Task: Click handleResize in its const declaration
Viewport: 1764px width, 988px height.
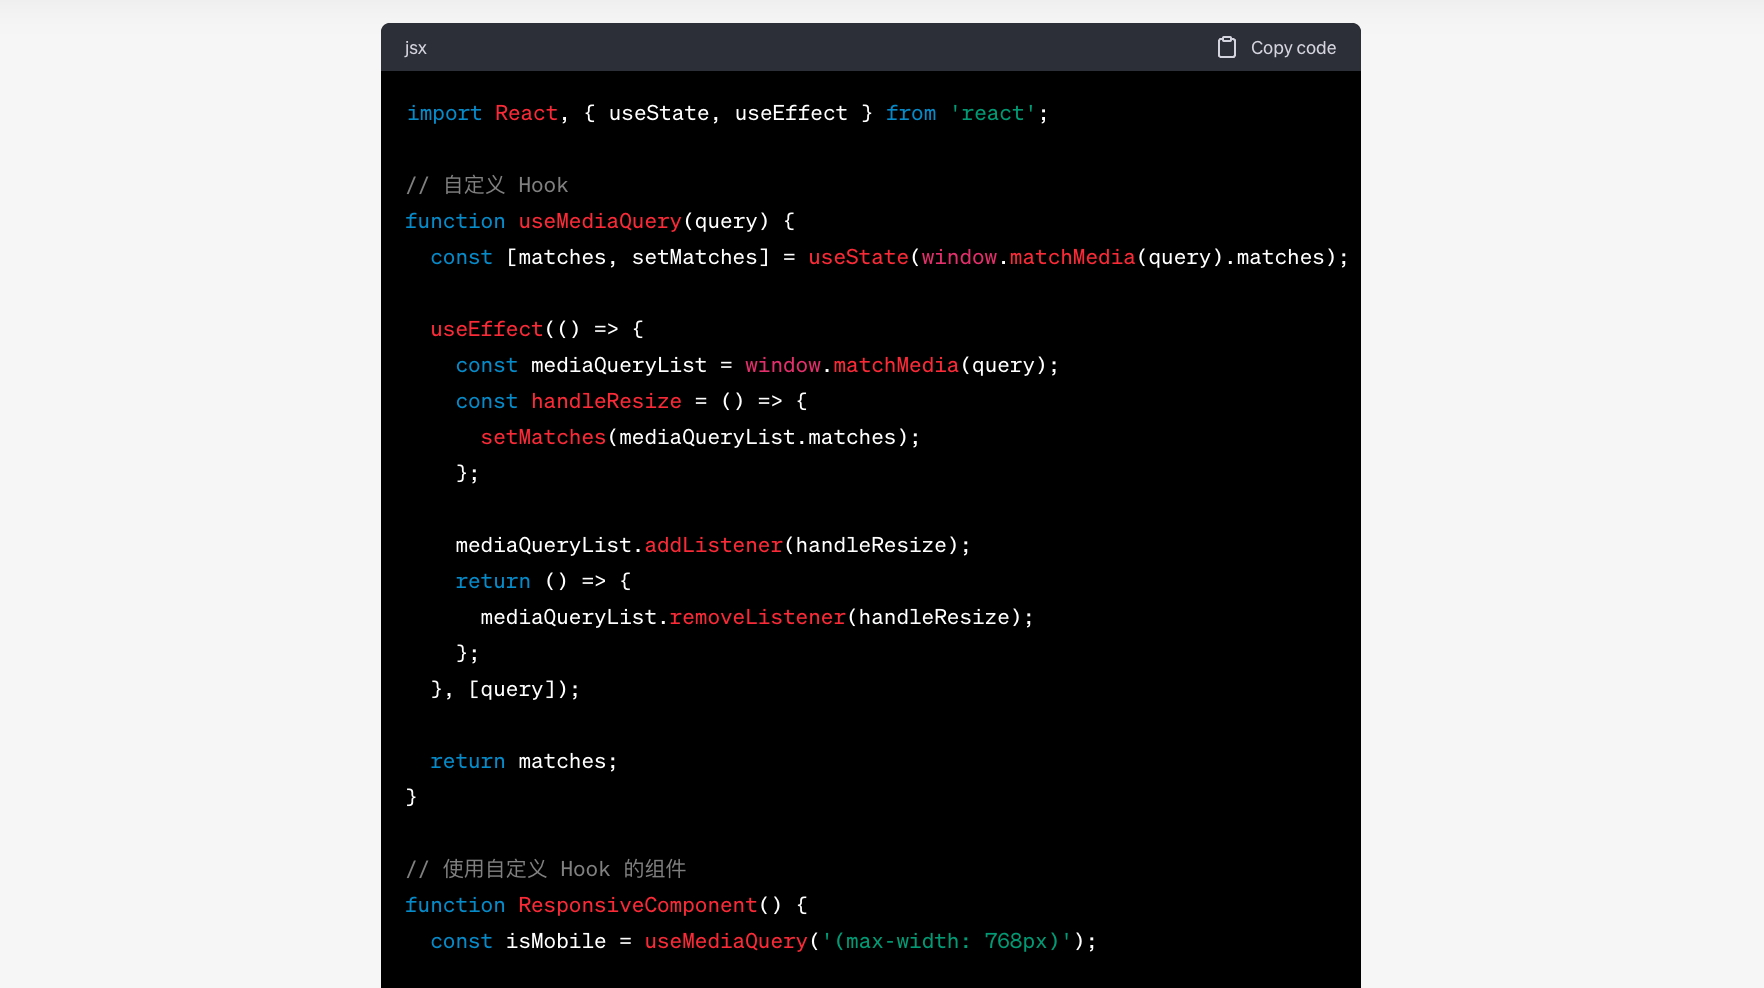Action: tap(606, 401)
